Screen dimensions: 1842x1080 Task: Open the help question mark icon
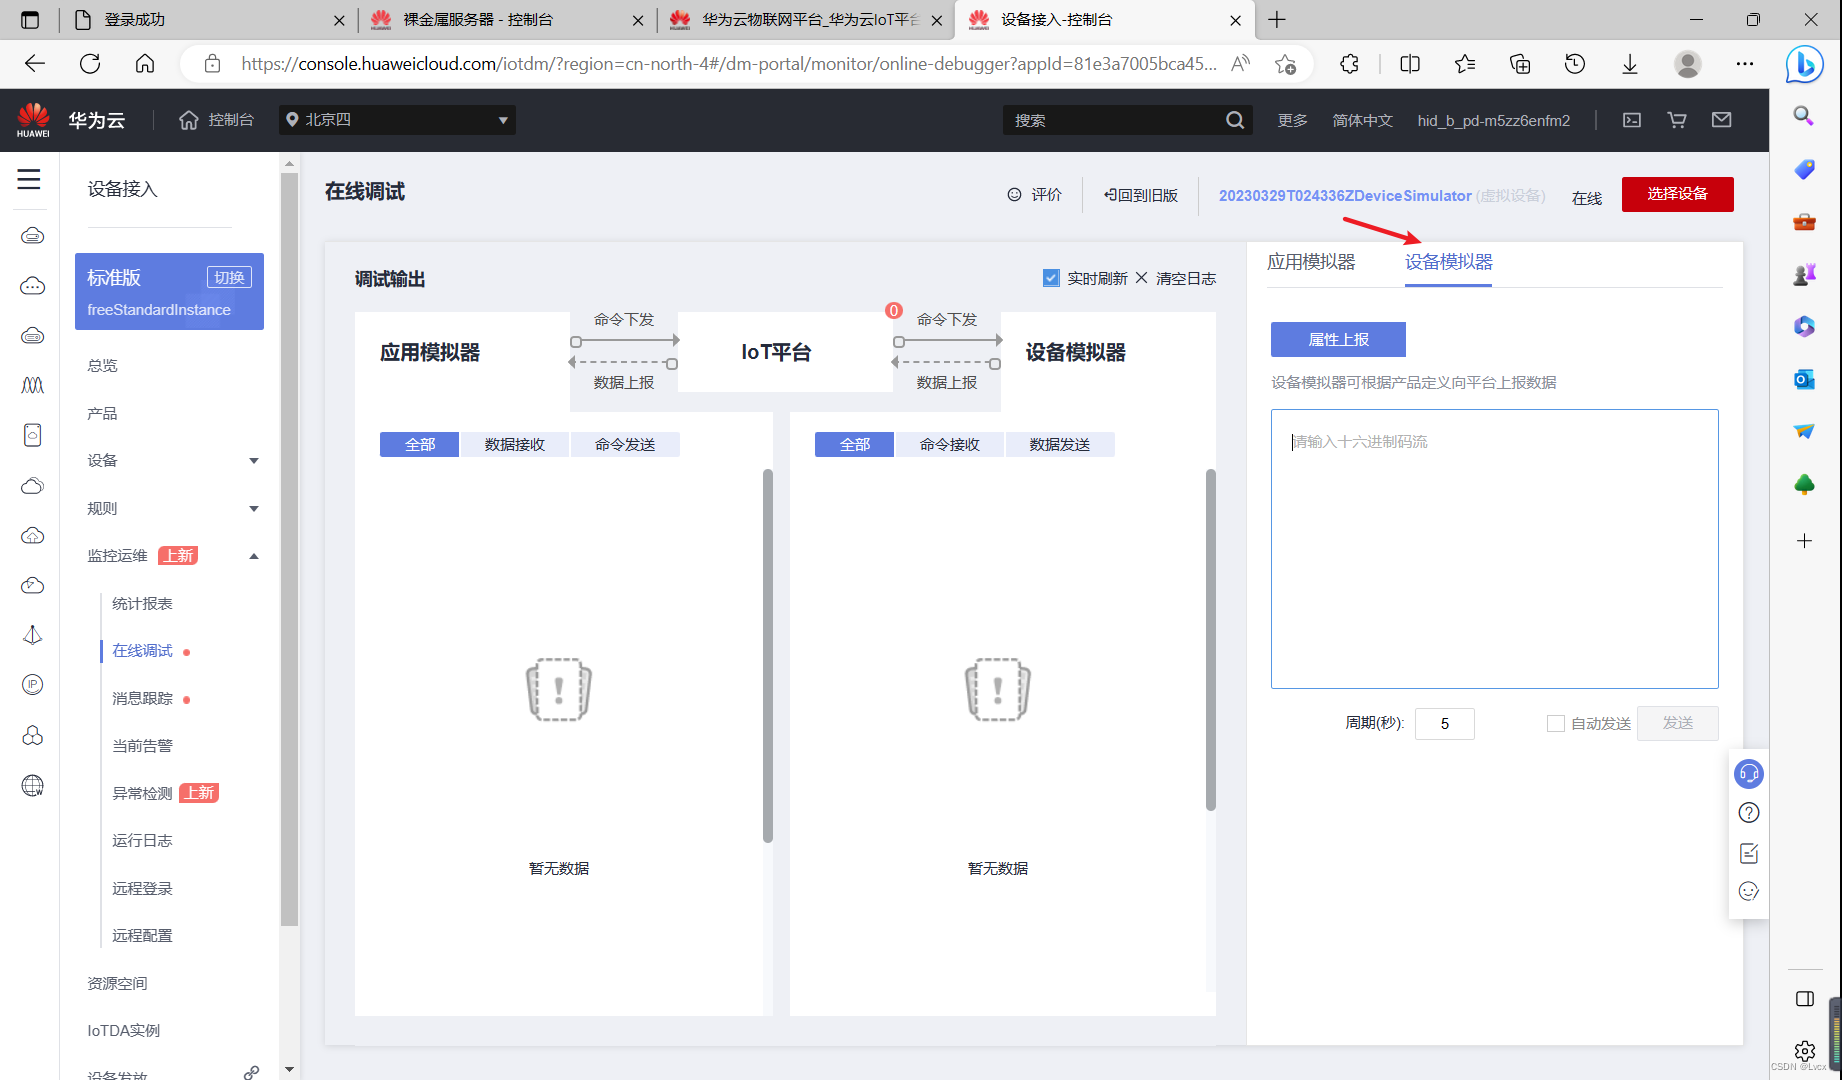tap(1749, 813)
